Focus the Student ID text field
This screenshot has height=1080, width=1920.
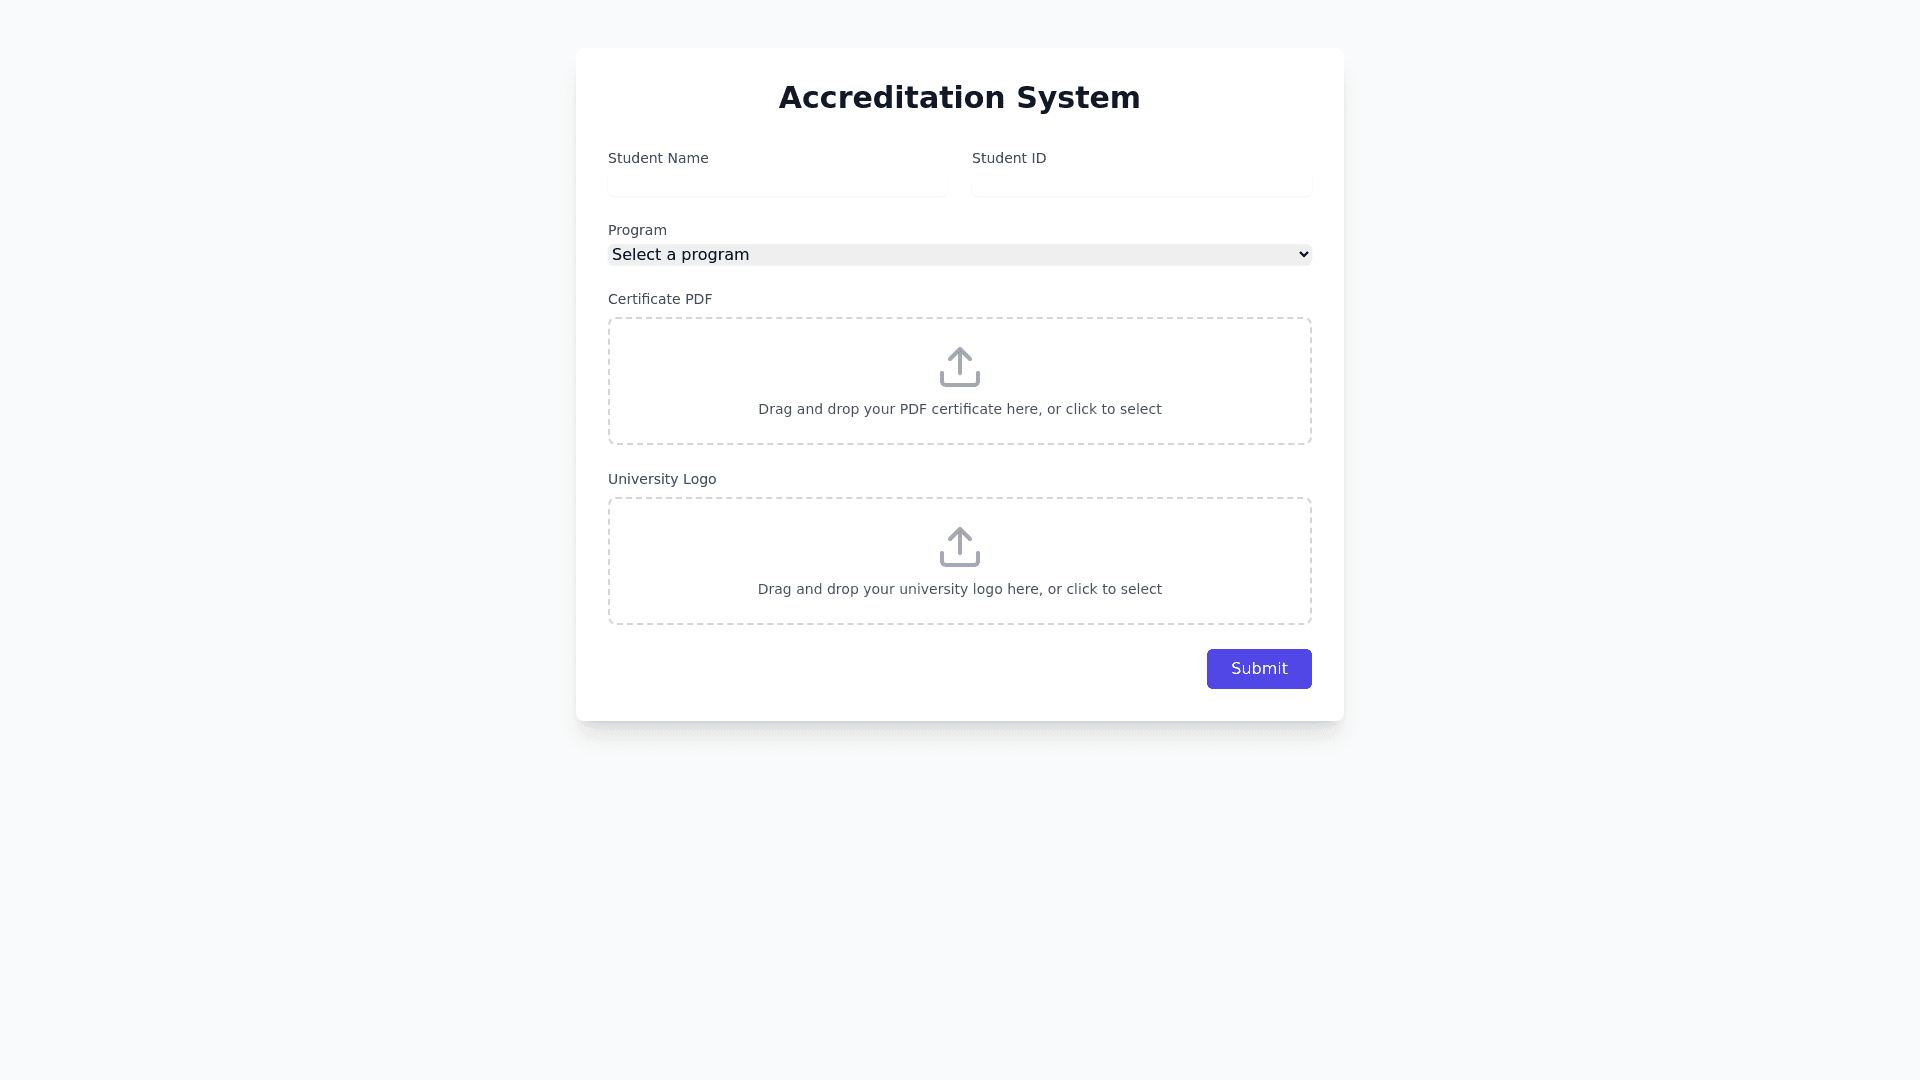1141,184
